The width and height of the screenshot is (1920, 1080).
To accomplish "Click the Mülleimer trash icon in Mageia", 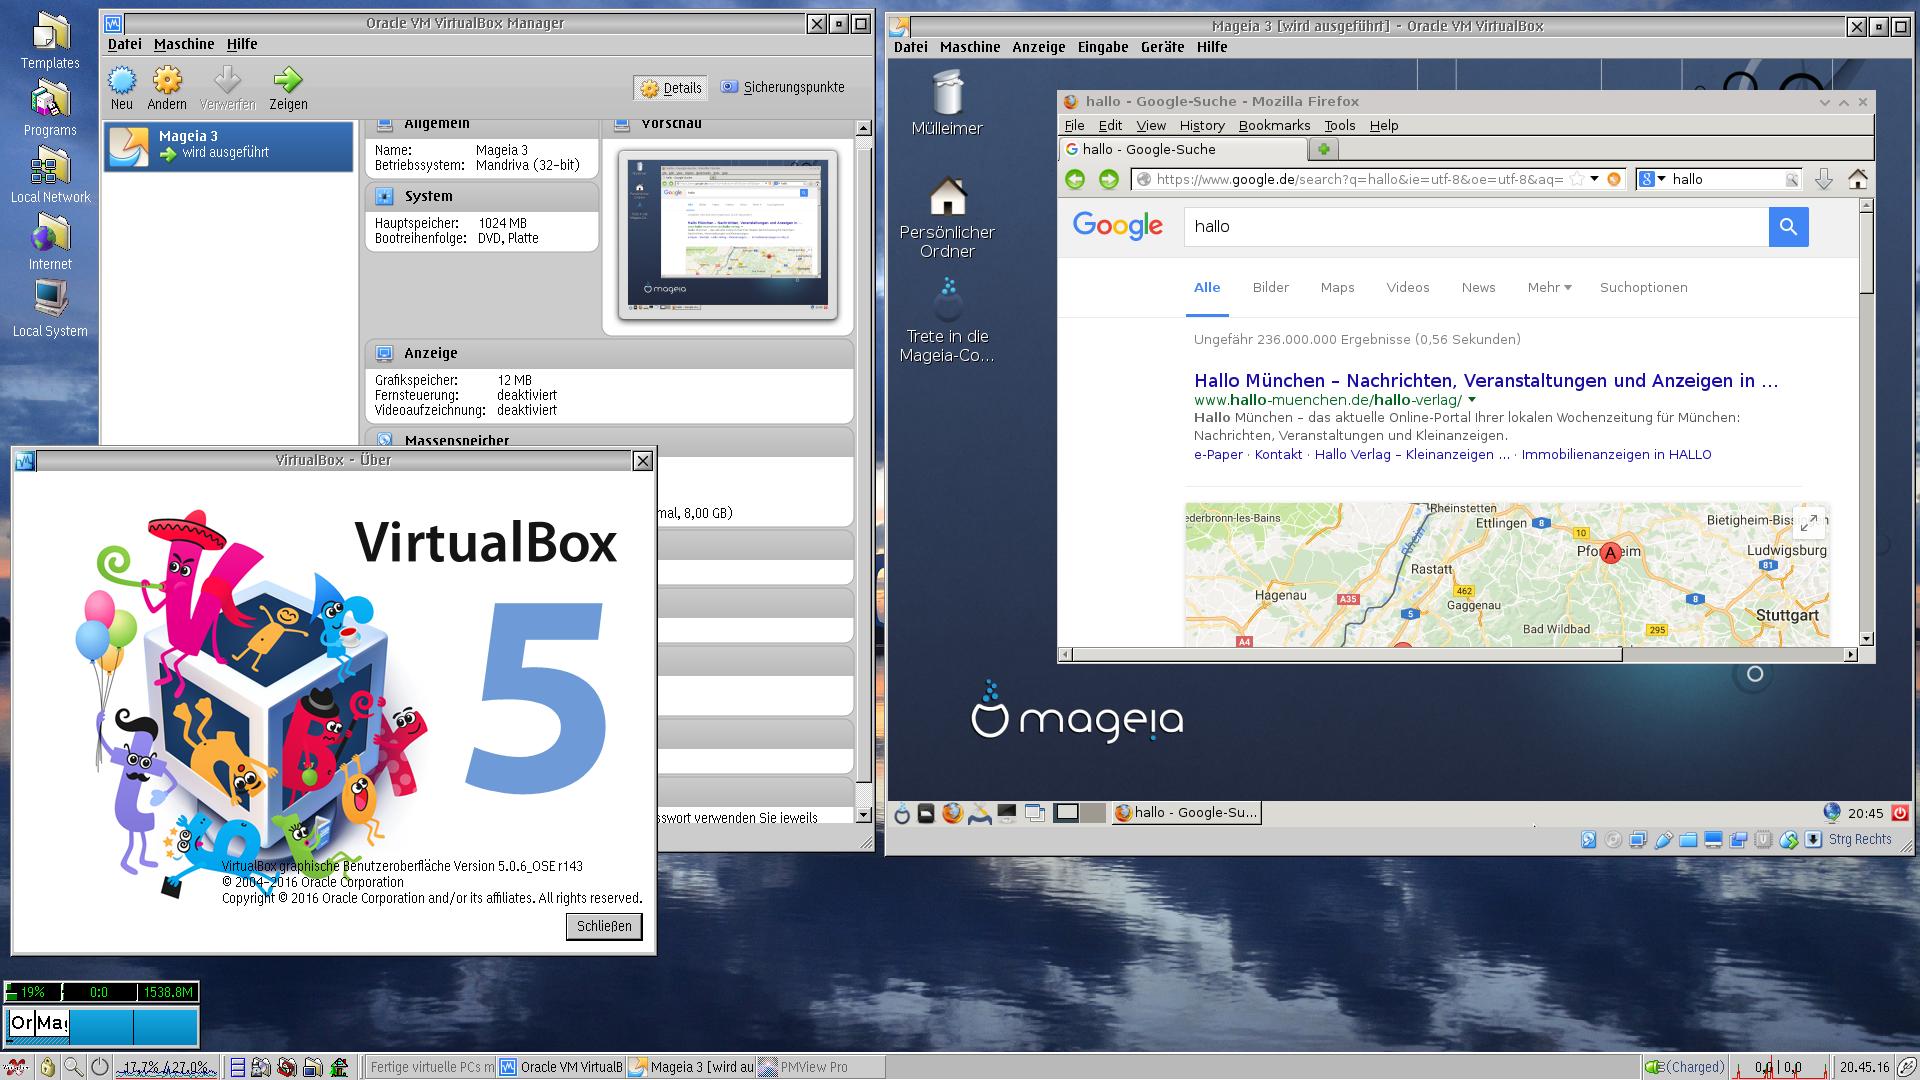I will (947, 92).
